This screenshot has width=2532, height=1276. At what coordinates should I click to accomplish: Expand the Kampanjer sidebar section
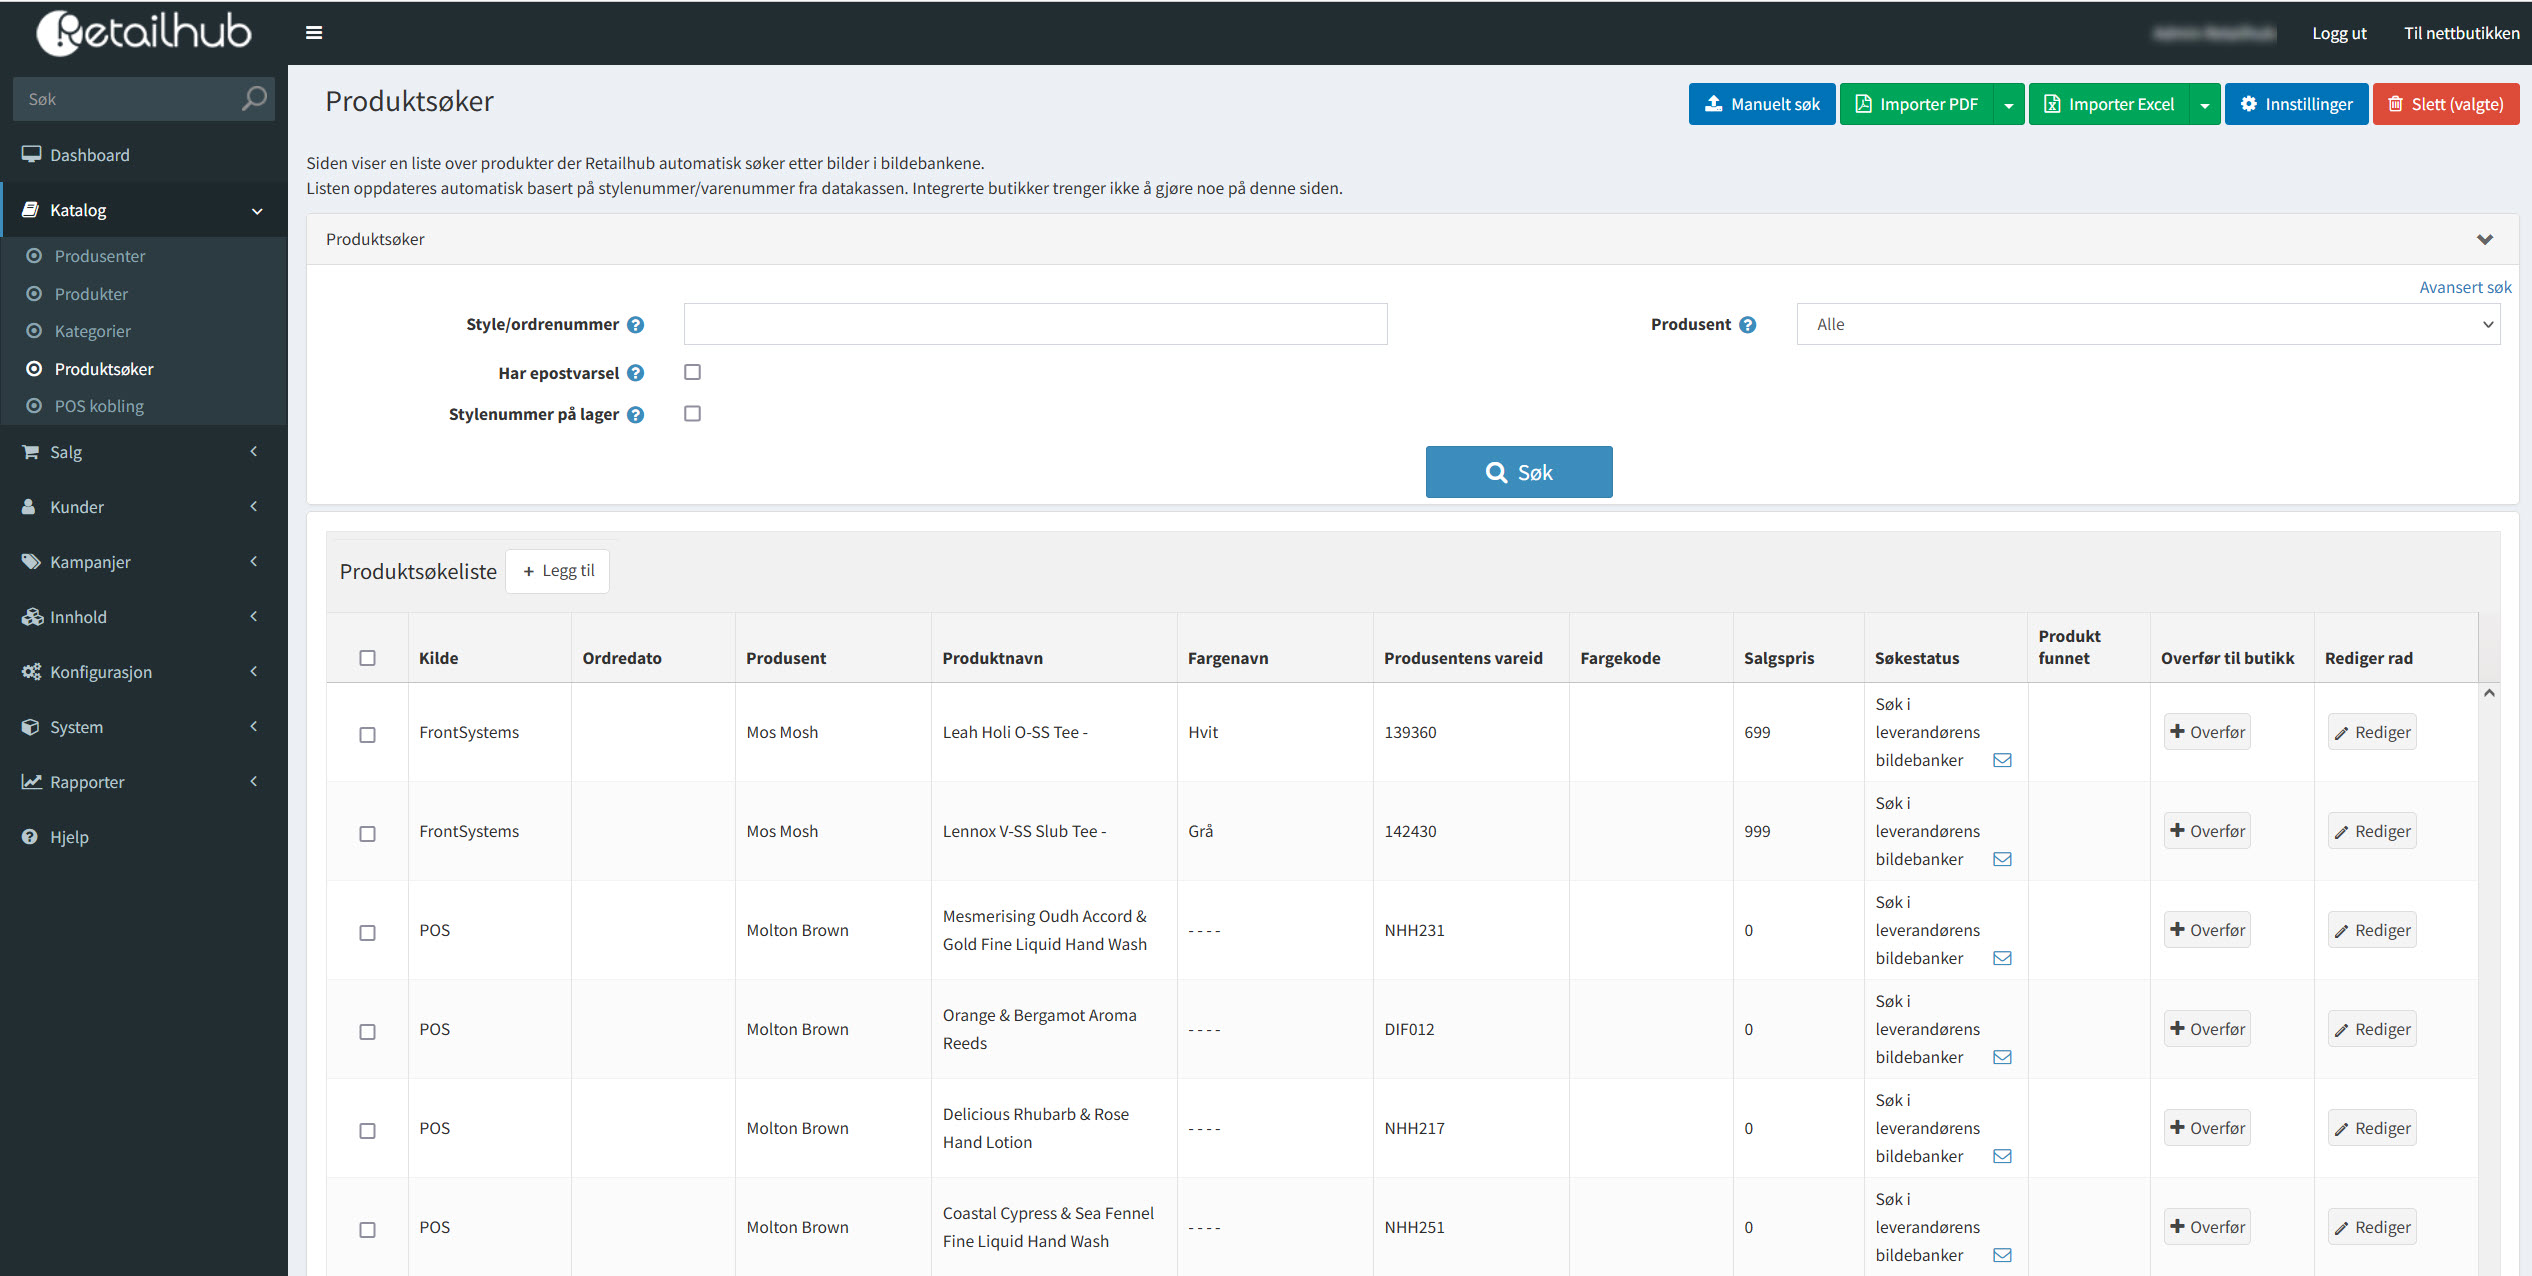(x=144, y=562)
